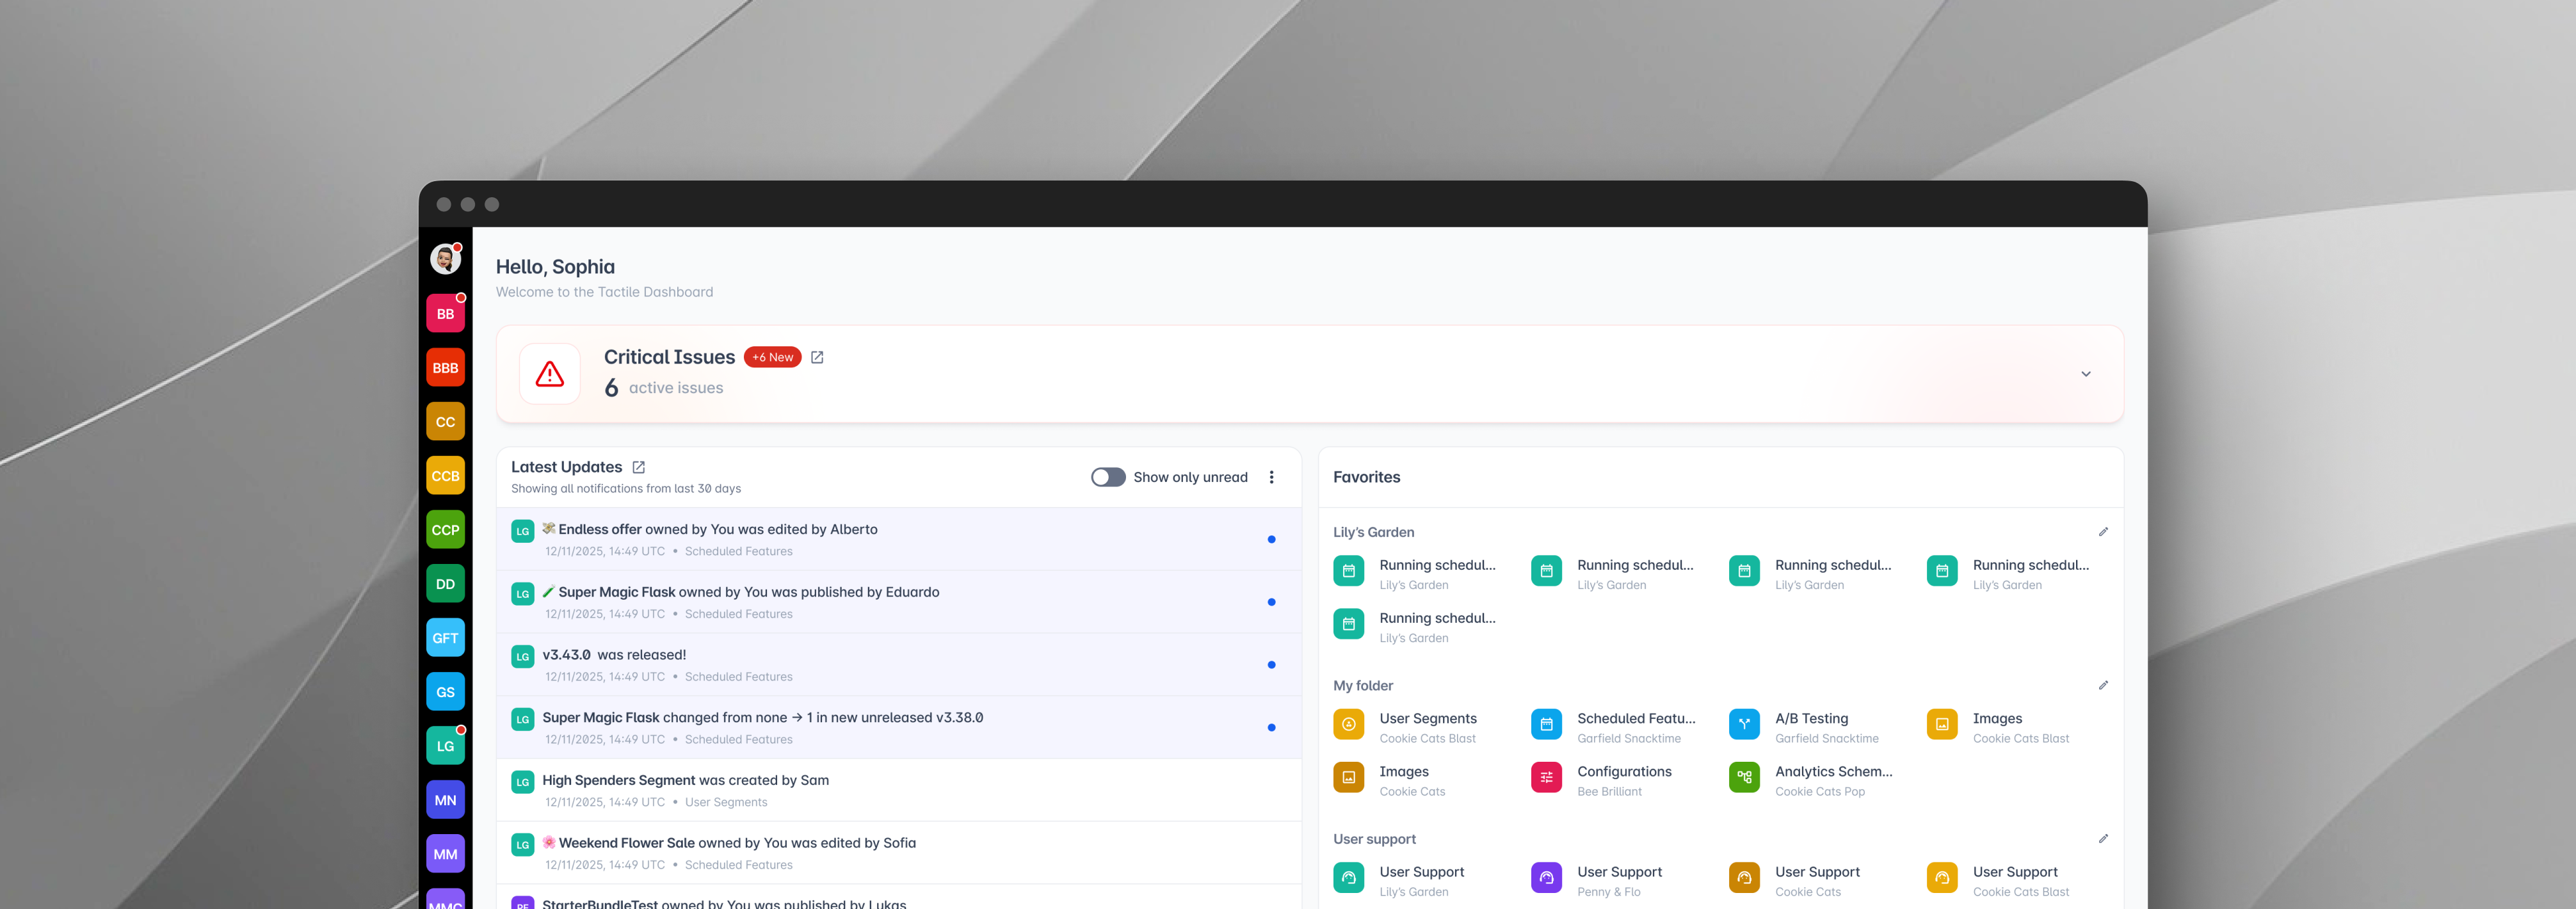
Task: Open the BB game in sidebar
Action: (445, 314)
